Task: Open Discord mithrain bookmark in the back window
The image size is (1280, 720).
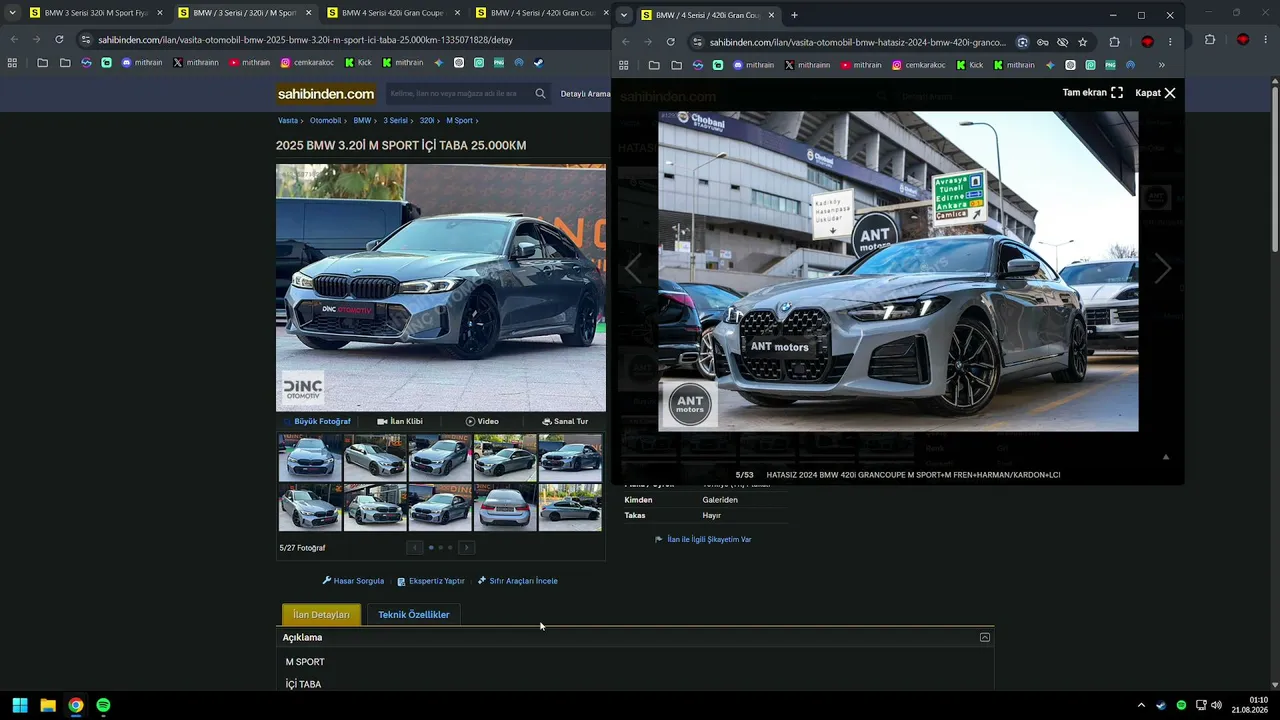Action: click(140, 63)
